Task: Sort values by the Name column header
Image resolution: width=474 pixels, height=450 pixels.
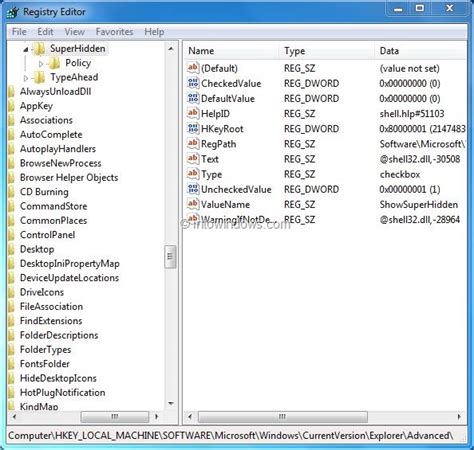Action: [x=231, y=51]
